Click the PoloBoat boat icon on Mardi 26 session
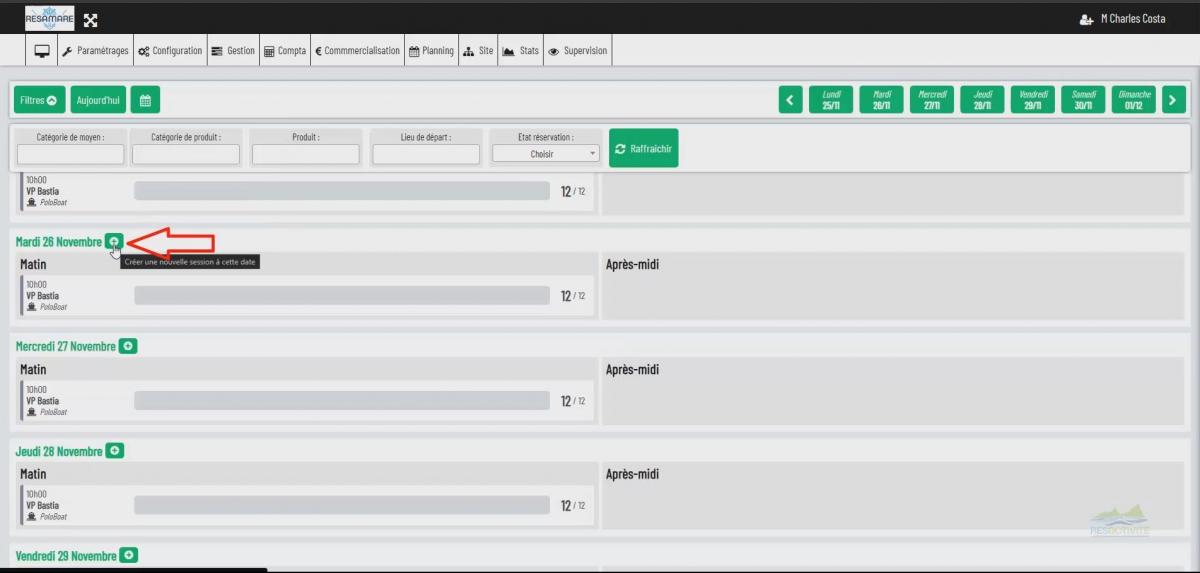This screenshot has height=573, width=1200. tap(31, 307)
